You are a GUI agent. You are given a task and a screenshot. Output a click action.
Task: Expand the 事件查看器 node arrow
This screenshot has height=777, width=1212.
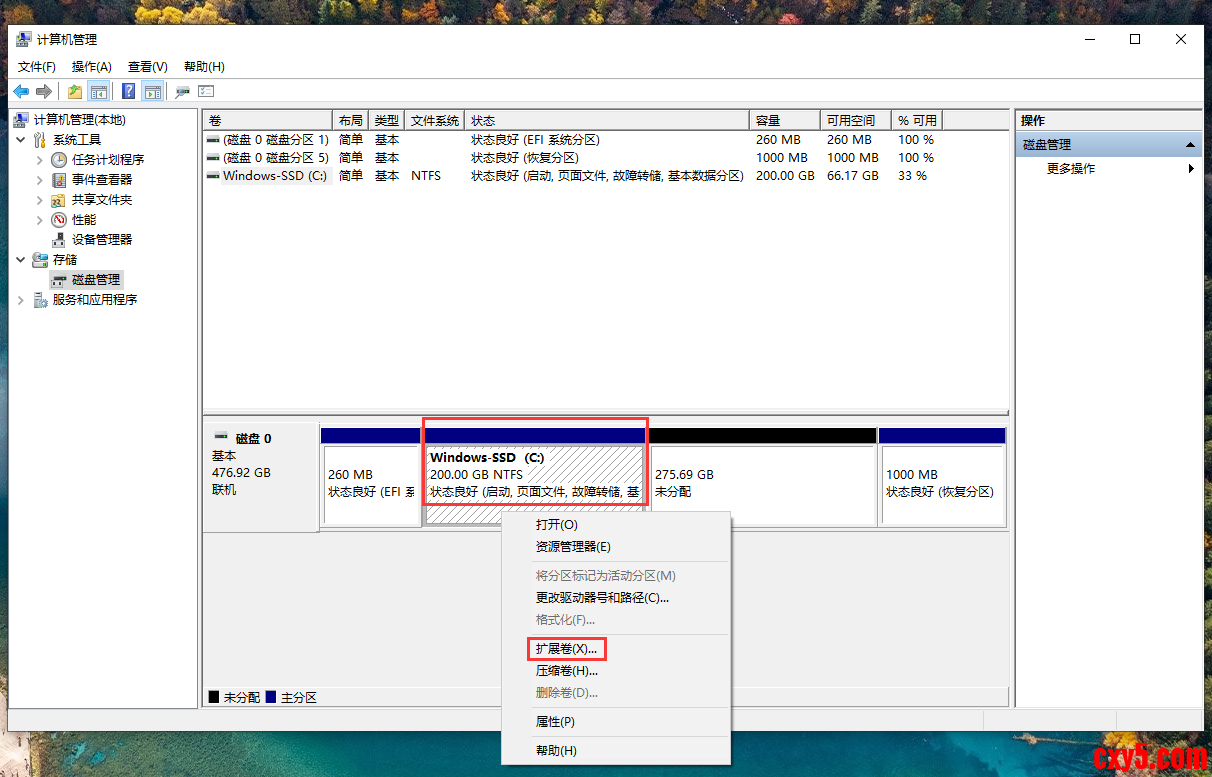(x=40, y=180)
